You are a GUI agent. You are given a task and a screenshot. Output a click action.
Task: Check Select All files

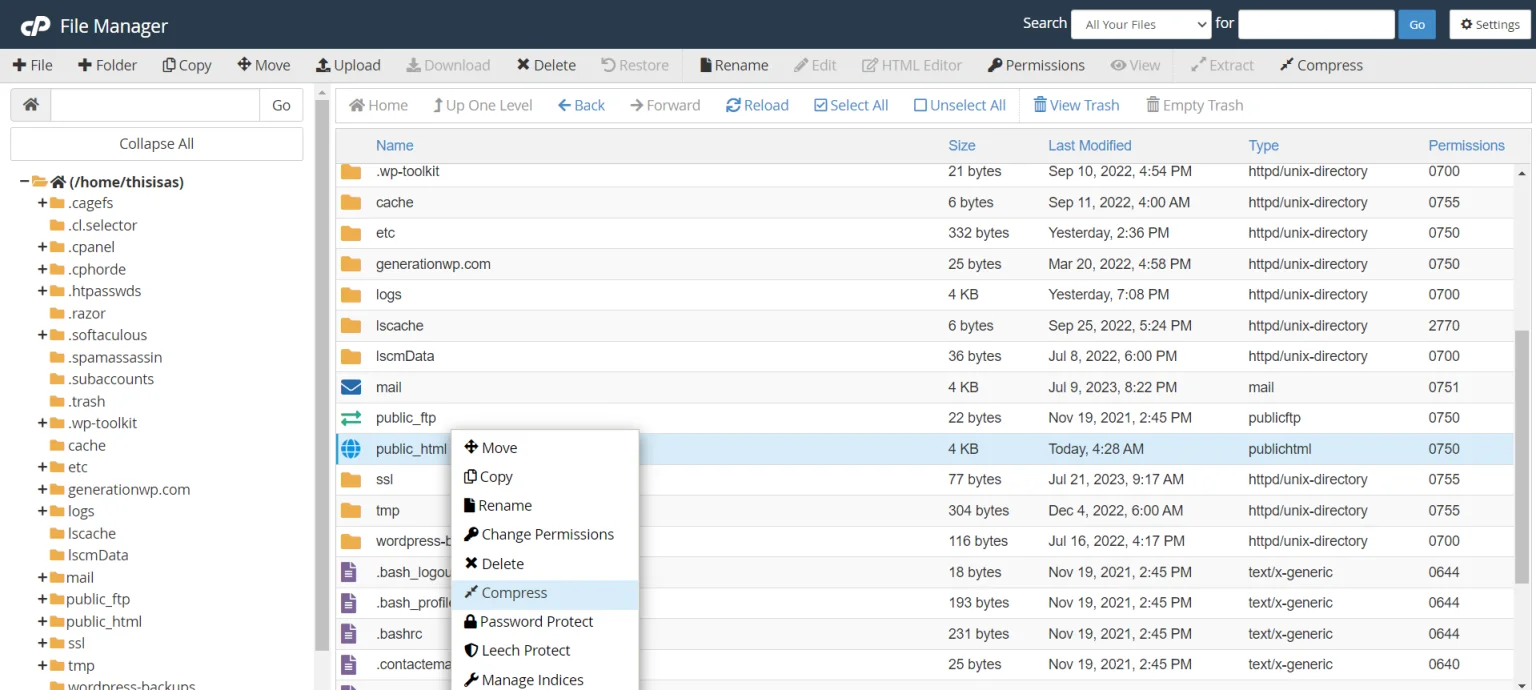pyautogui.click(x=821, y=105)
